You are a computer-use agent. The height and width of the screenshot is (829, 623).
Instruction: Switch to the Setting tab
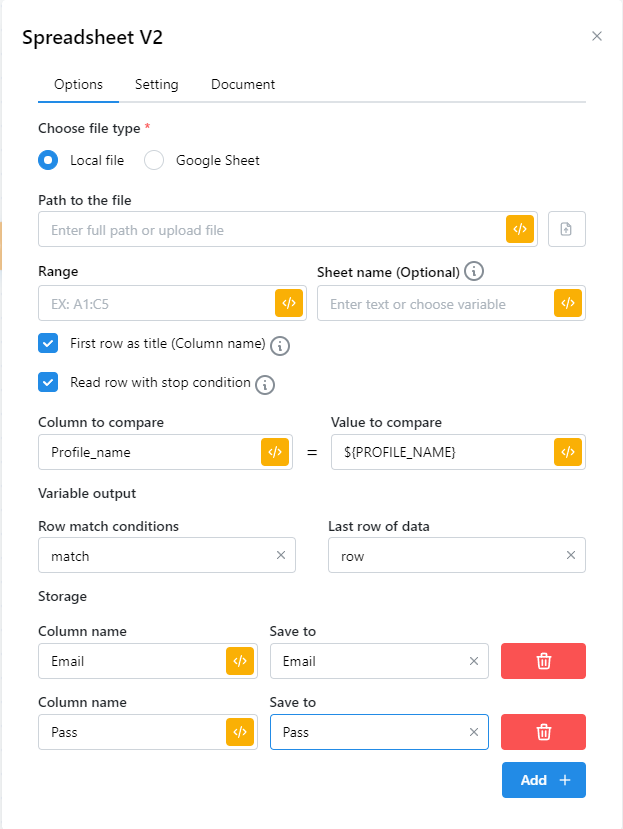tap(157, 85)
